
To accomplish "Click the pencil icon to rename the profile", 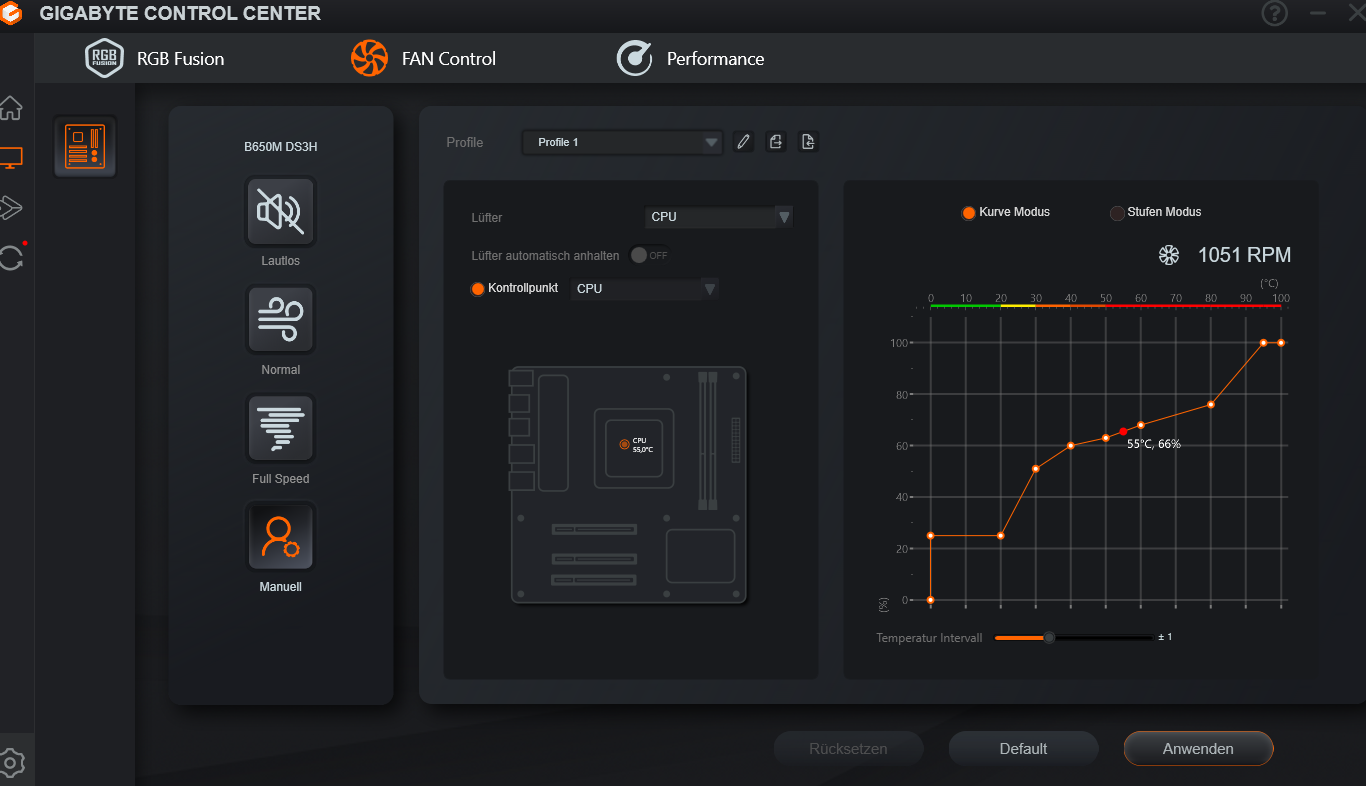I will click(743, 142).
